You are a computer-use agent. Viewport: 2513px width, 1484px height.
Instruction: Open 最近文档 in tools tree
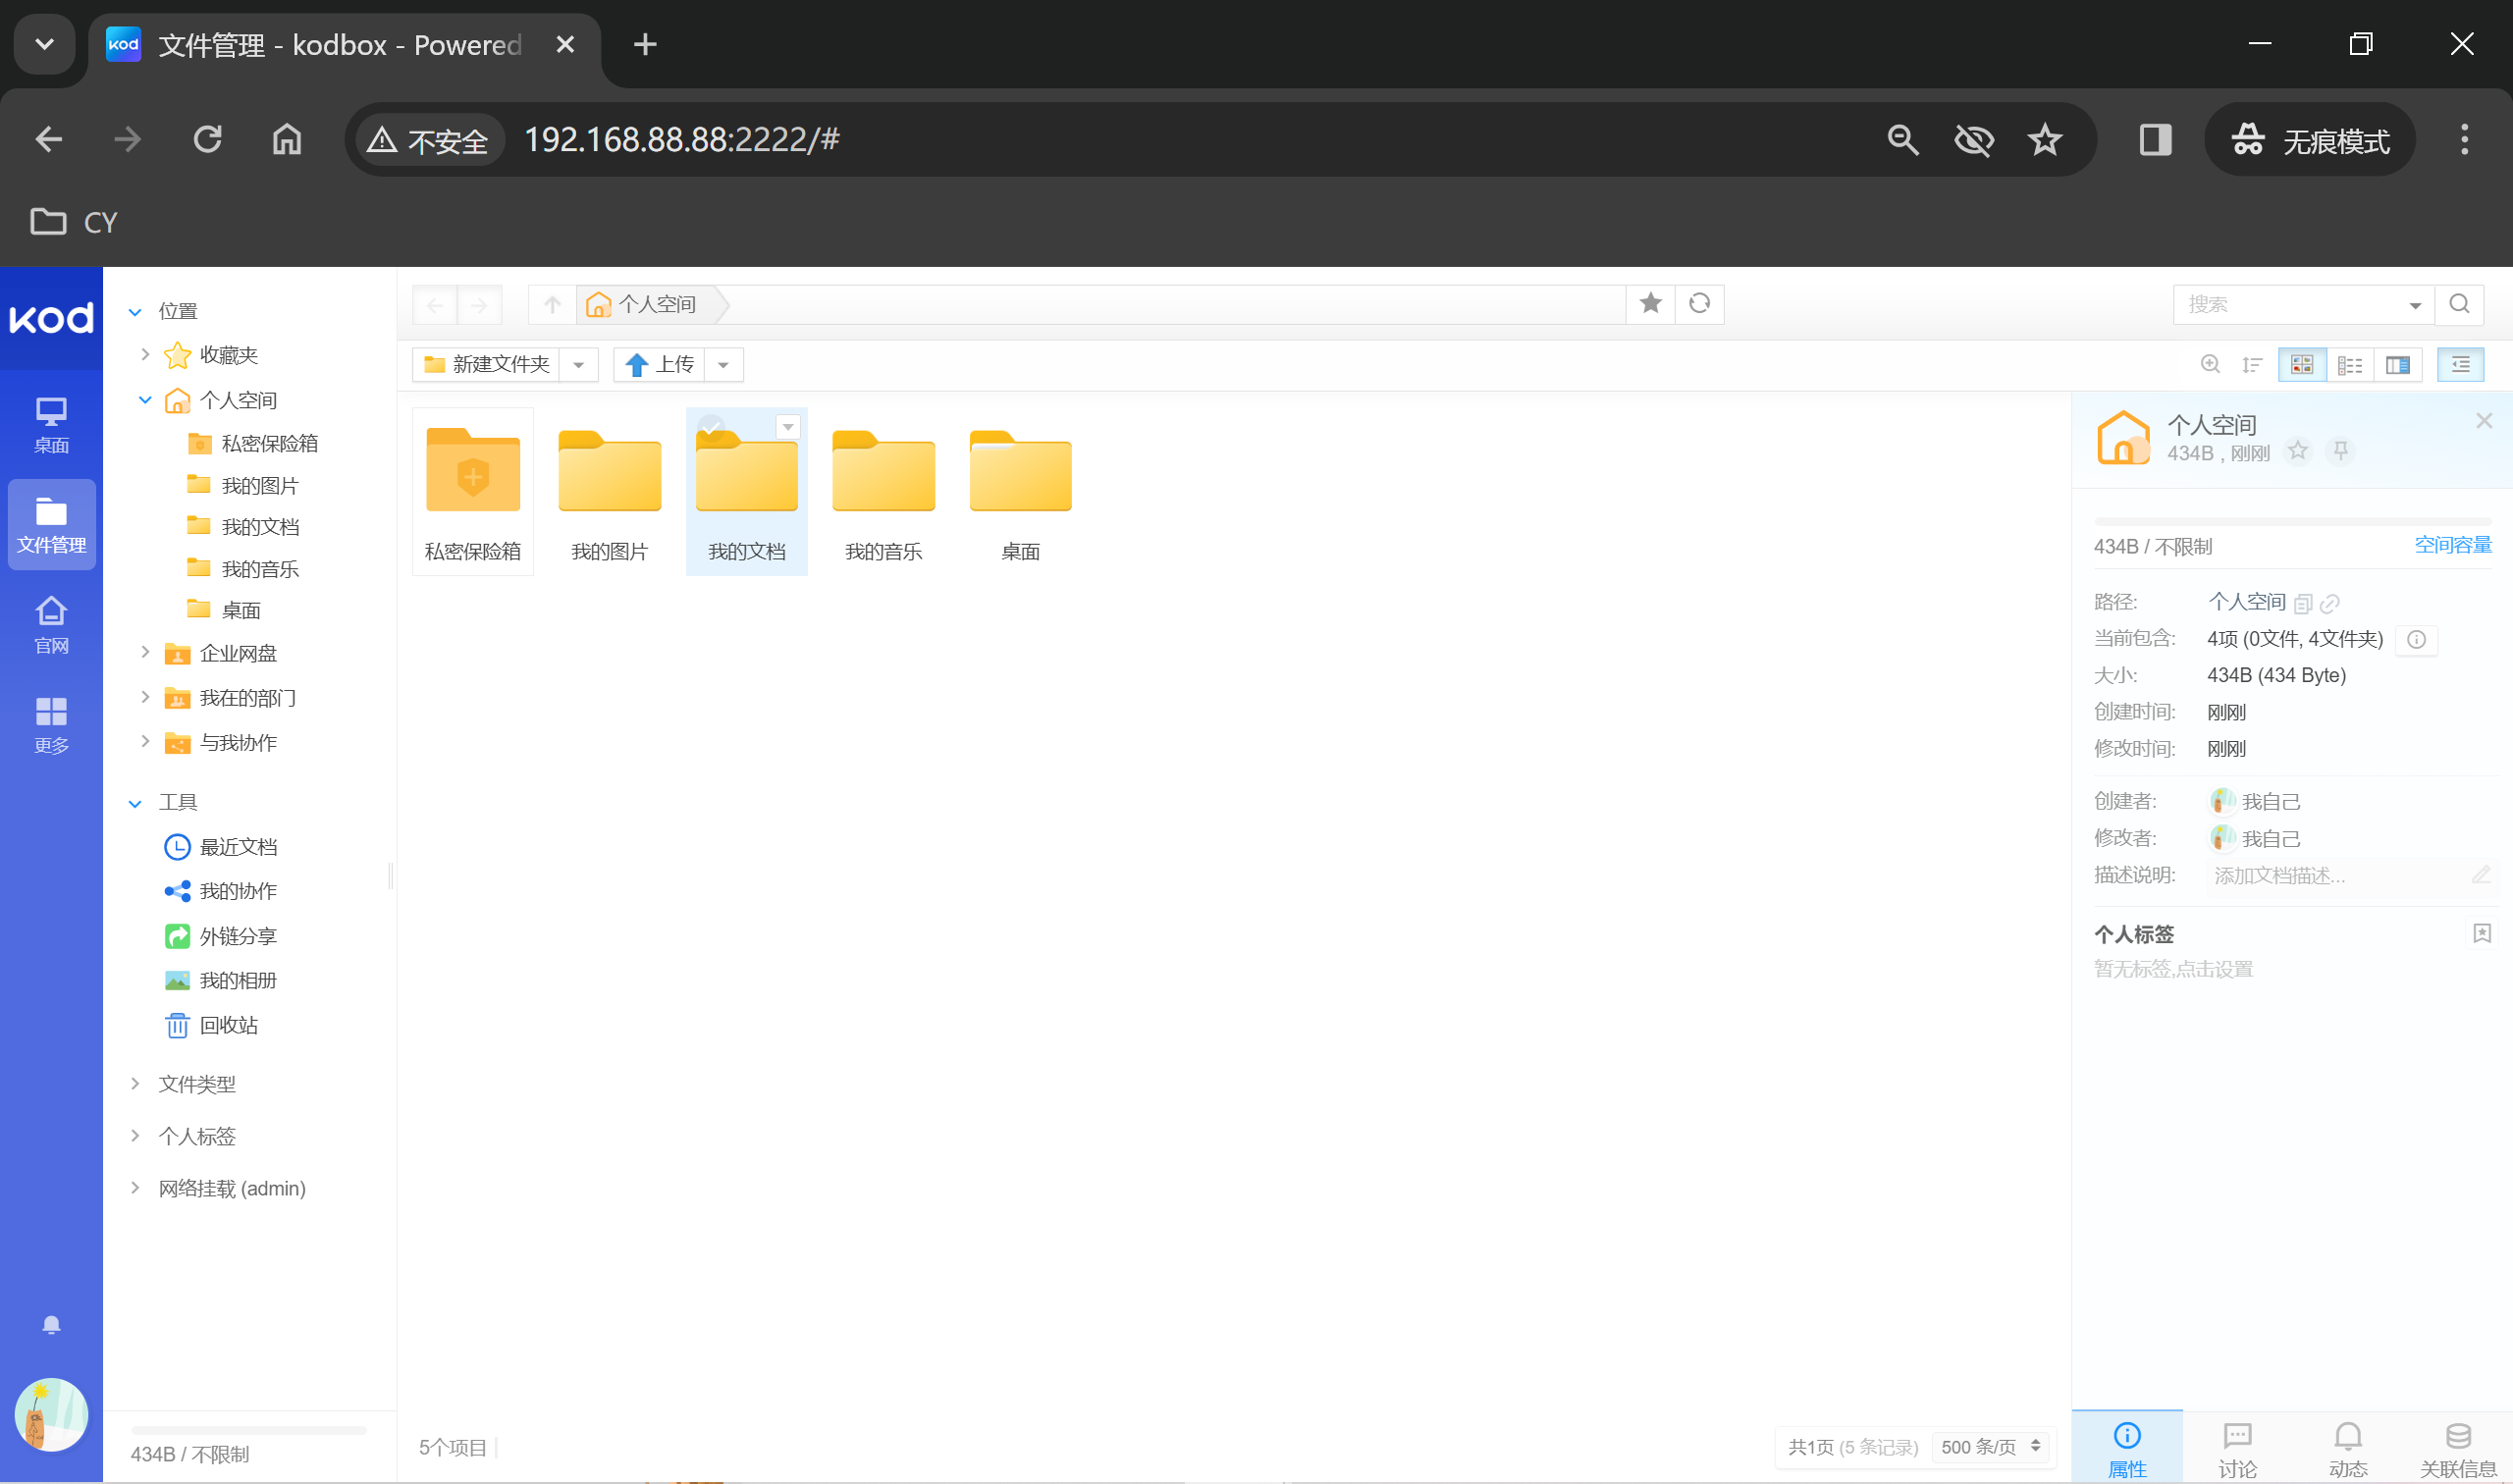(x=220, y=847)
